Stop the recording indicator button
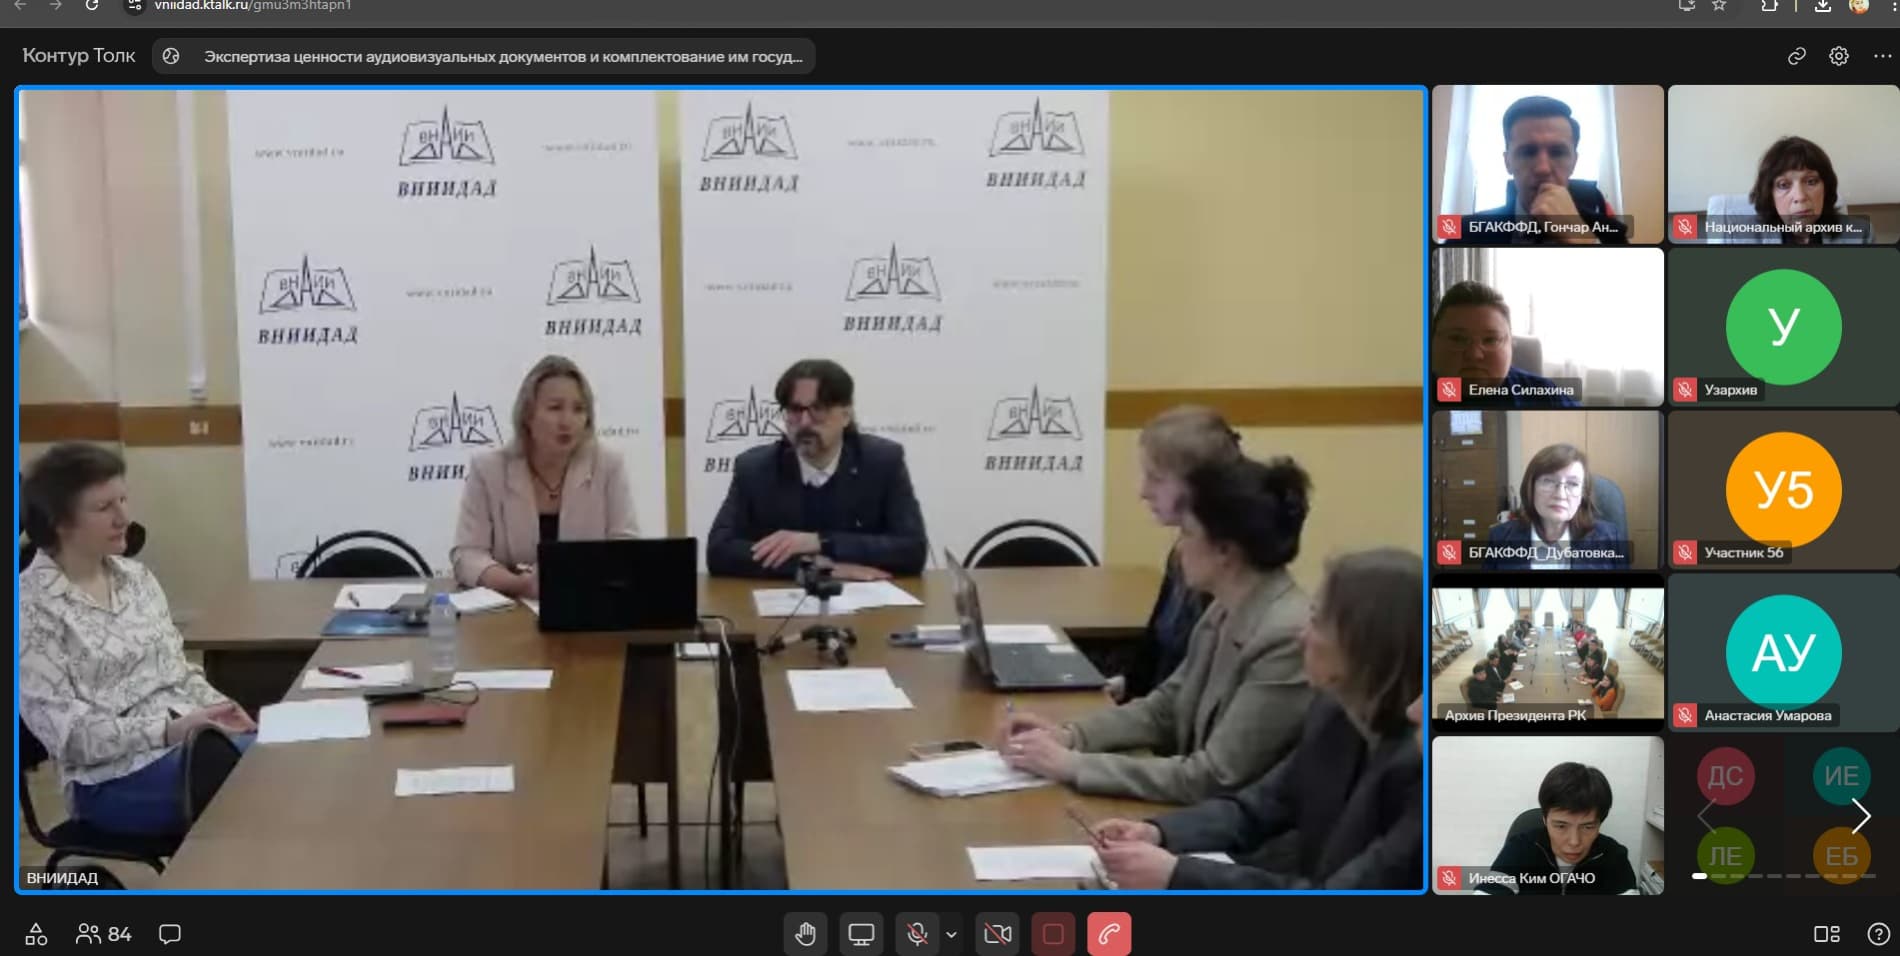1900x956 pixels. (x=1052, y=934)
